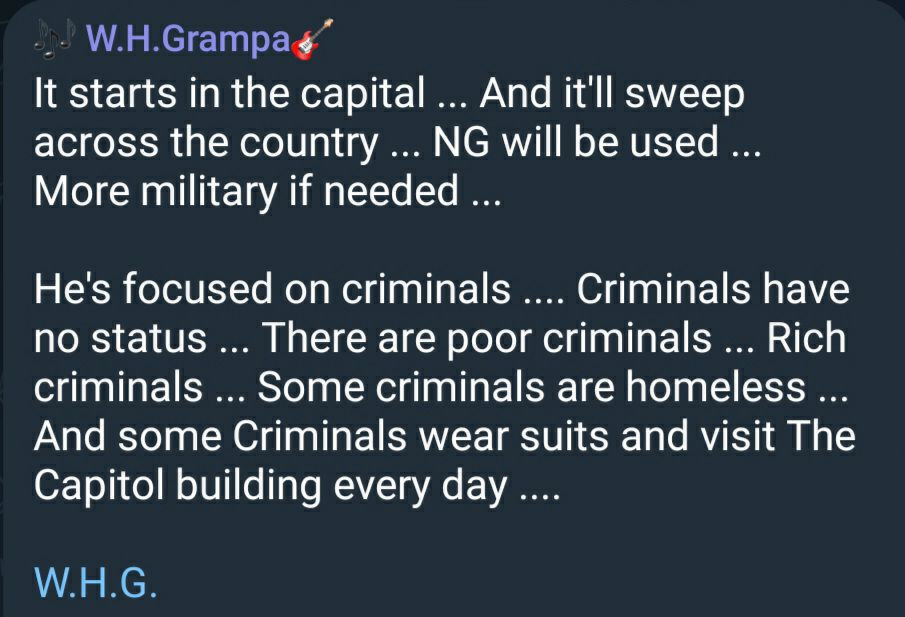Click the phrase "Criminals have" in the message
This screenshot has width=905, height=617.
pyautogui.click(x=713, y=290)
